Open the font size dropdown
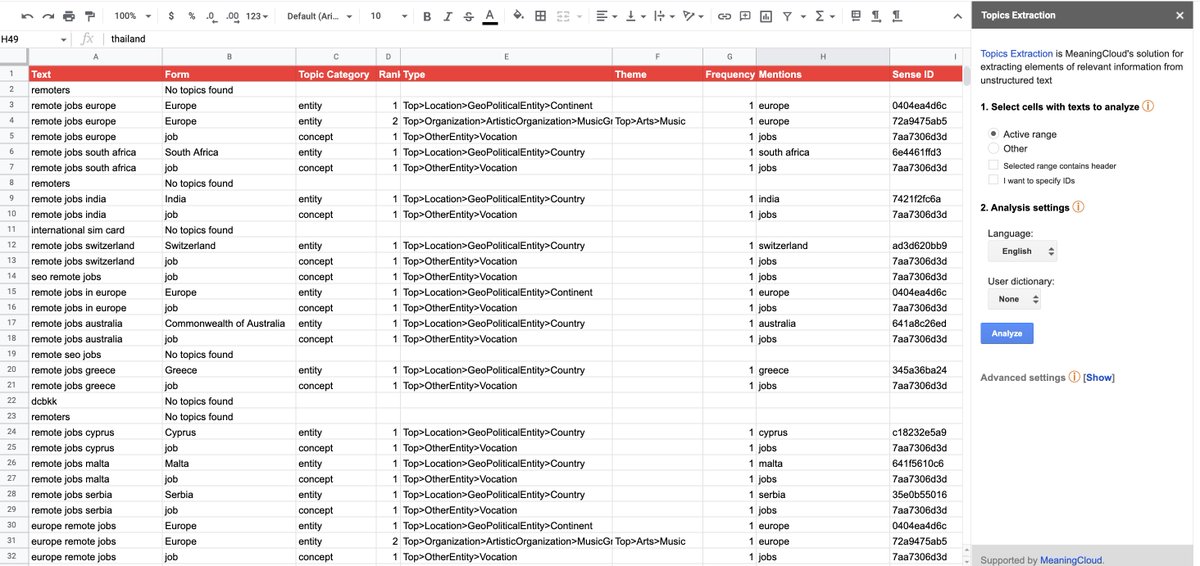The height and width of the screenshot is (566, 1200). 388,16
